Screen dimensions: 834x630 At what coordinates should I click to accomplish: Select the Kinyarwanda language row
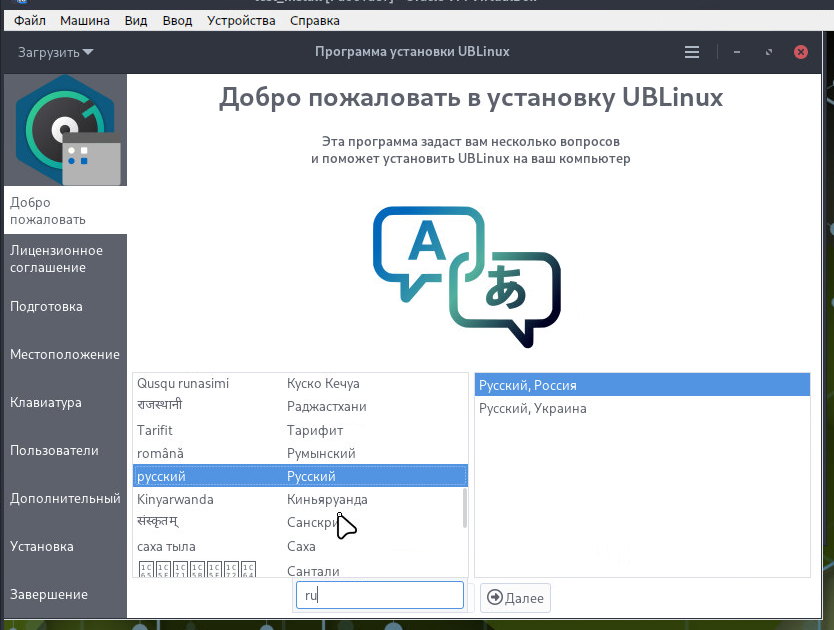pos(300,499)
